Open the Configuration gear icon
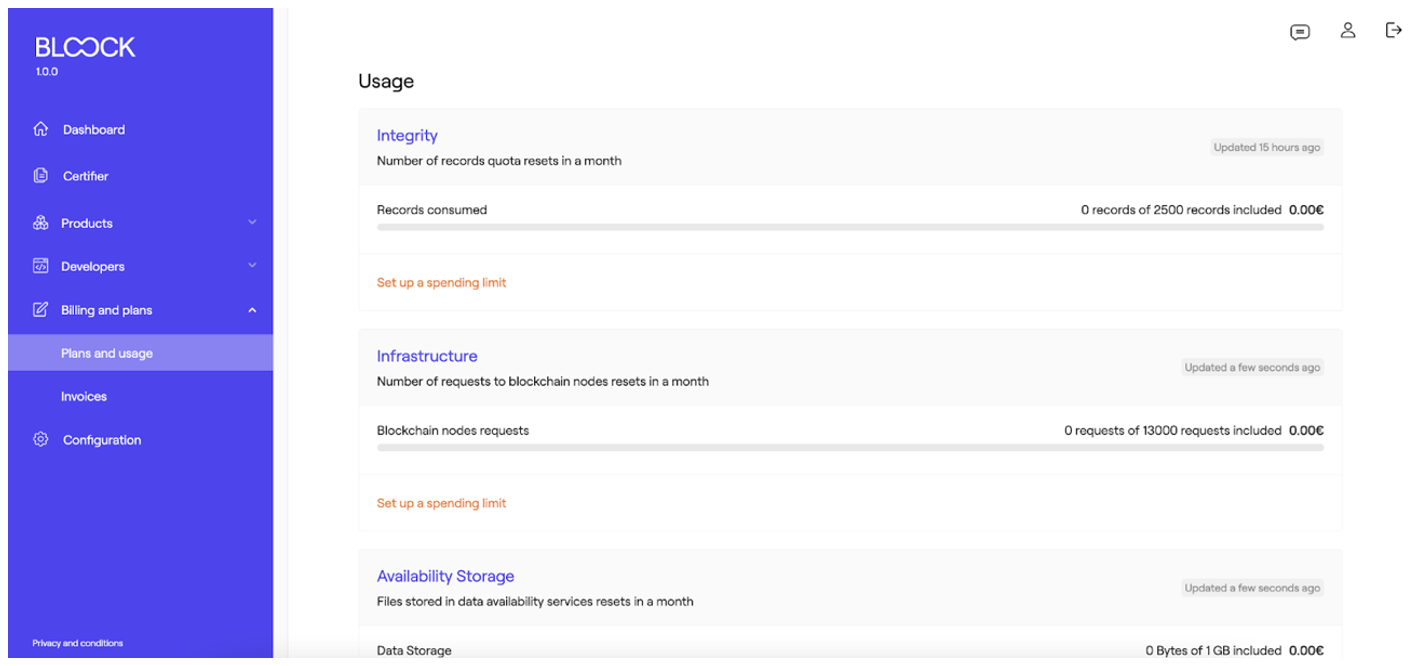Image resolution: width=1428 pixels, height=666 pixels. coord(40,440)
